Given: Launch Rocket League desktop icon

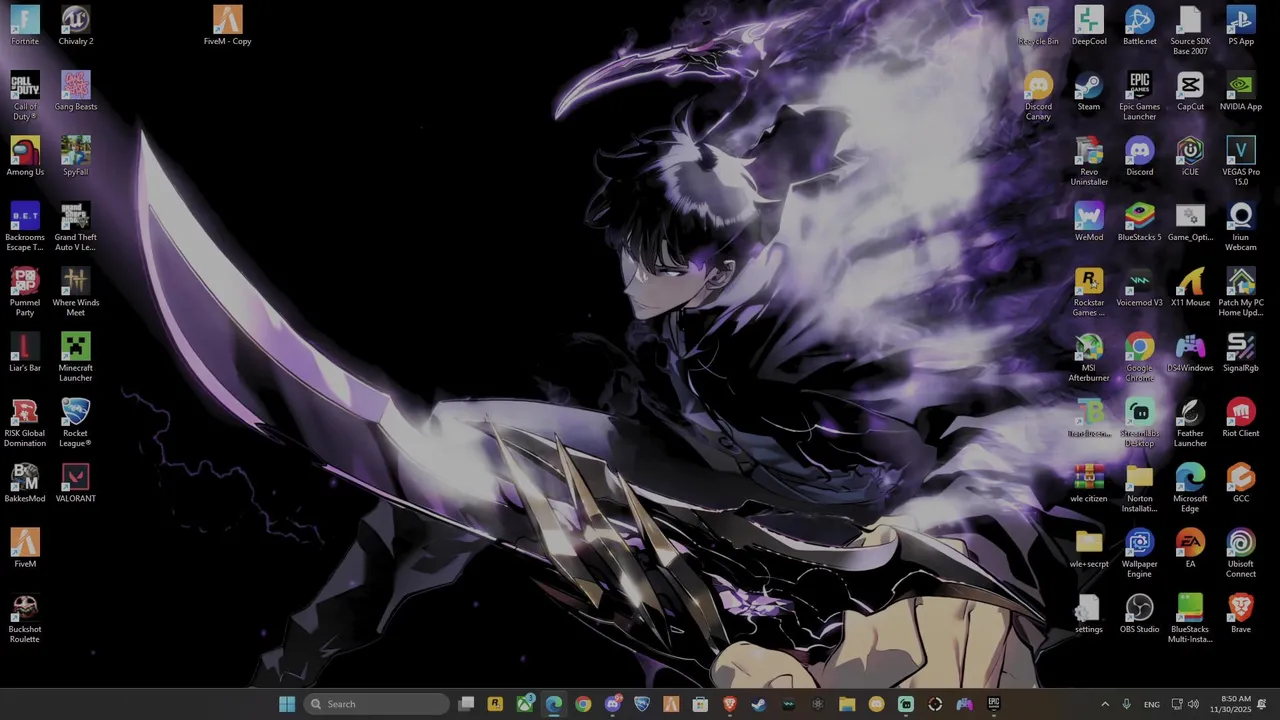Looking at the screenshot, I should coord(76,423).
